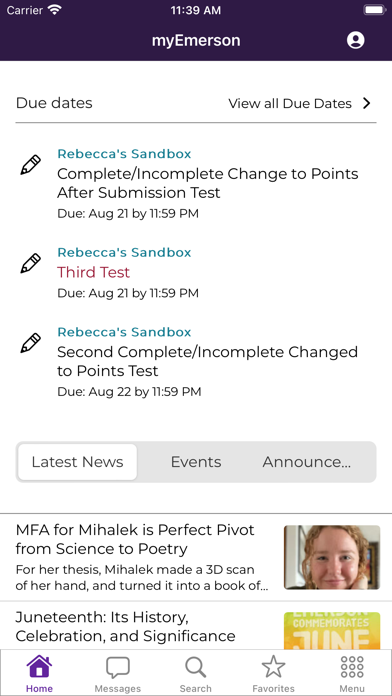This screenshot has height=696, width=392.
Task: Tap pencil icon beside Second Complete/Incomplete test
Action: pos(31,343)
